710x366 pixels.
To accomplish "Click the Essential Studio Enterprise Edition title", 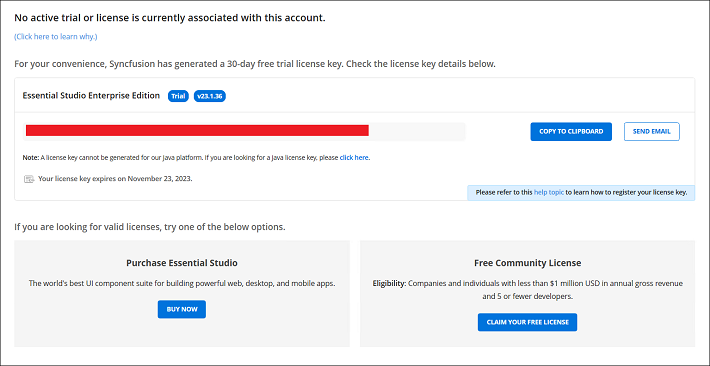I will [91, 96].
